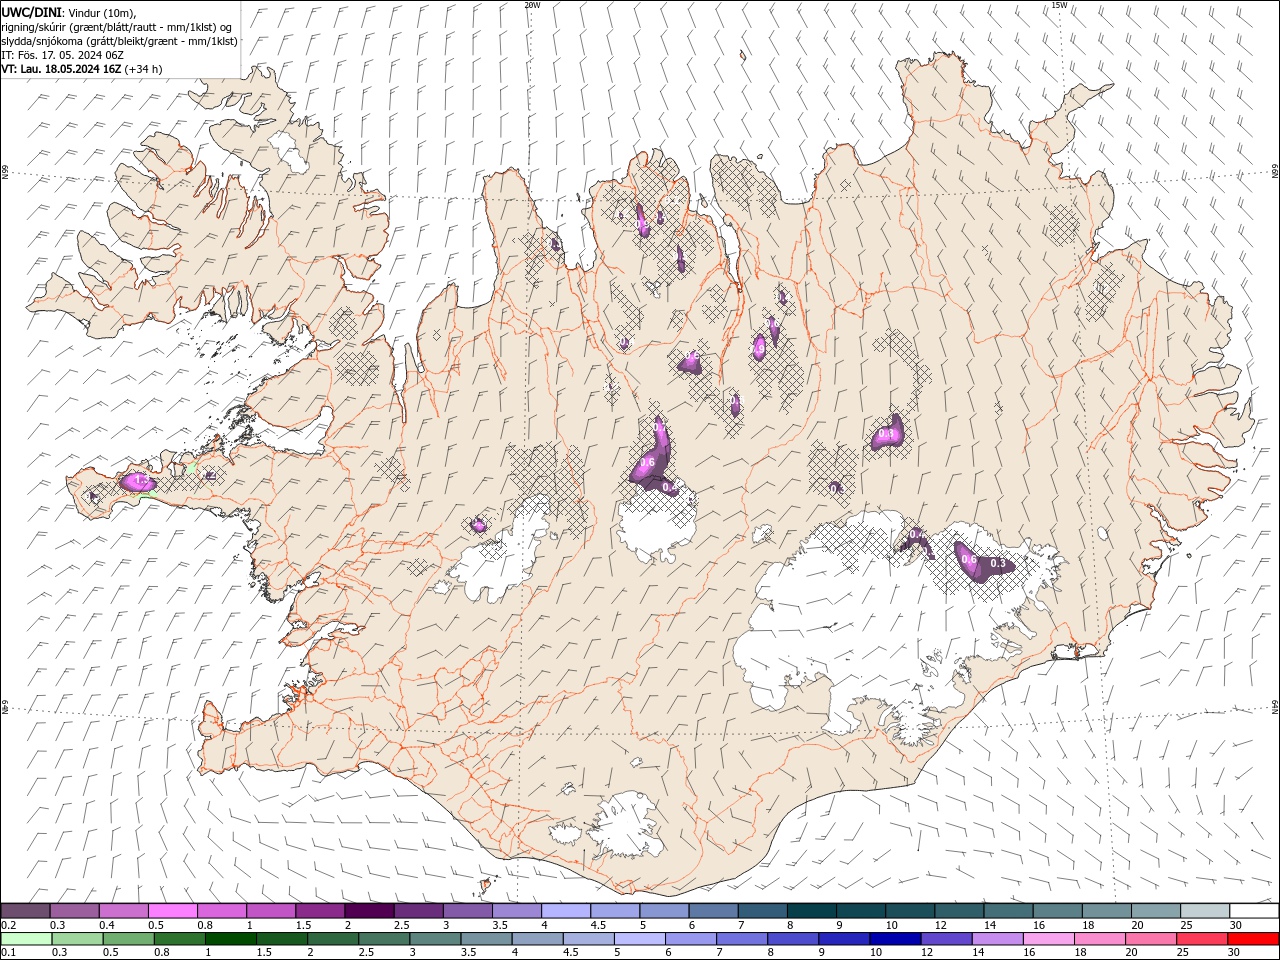
Task: Click lower legend swatch between 20 and 25
Action: [x=1150, y=939]
